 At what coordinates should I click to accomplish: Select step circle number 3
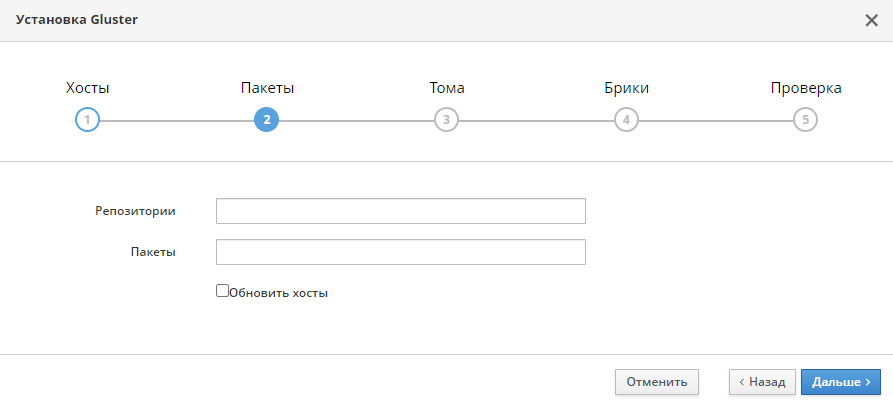point(446,120)
